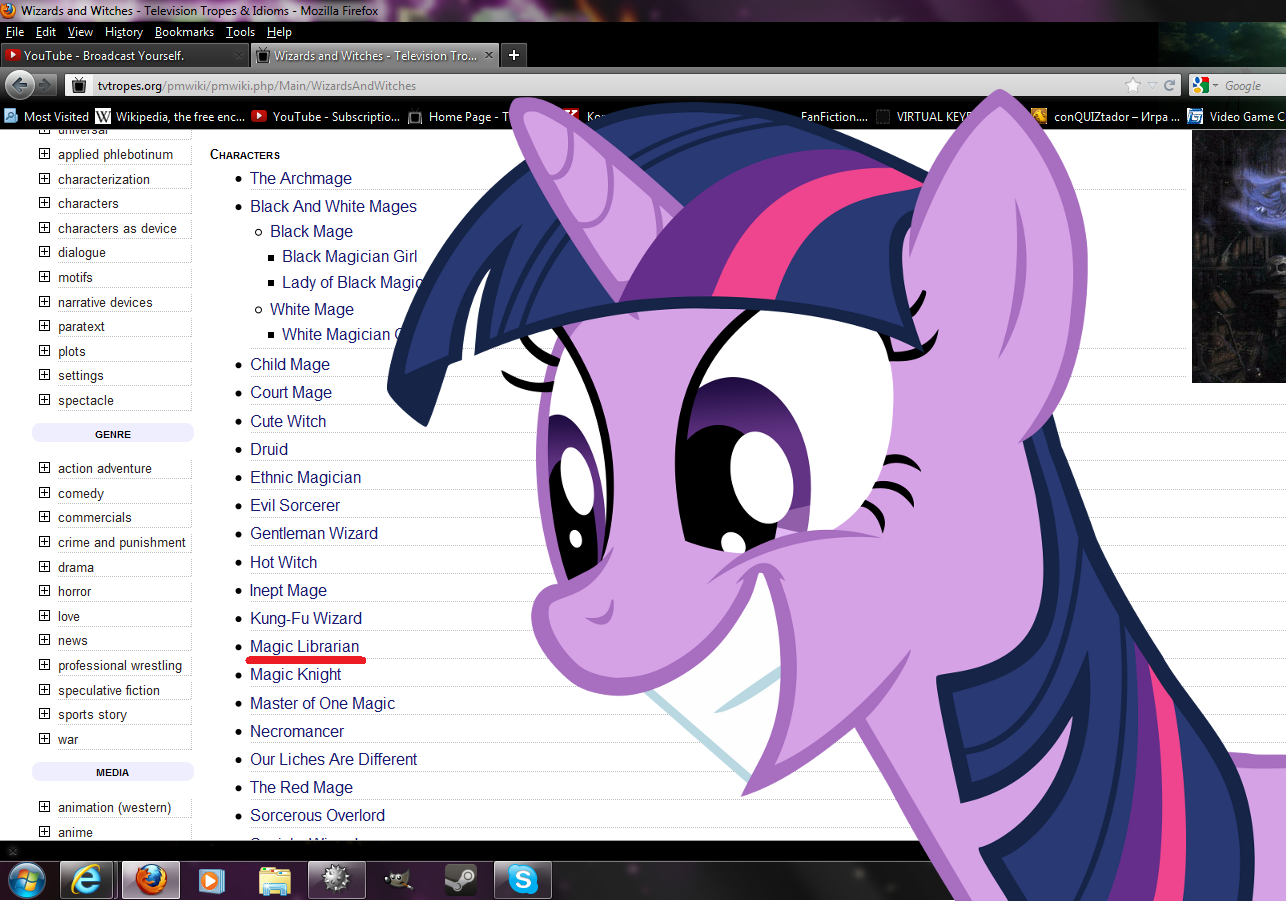Expand the speculative fiction genre

44,690
